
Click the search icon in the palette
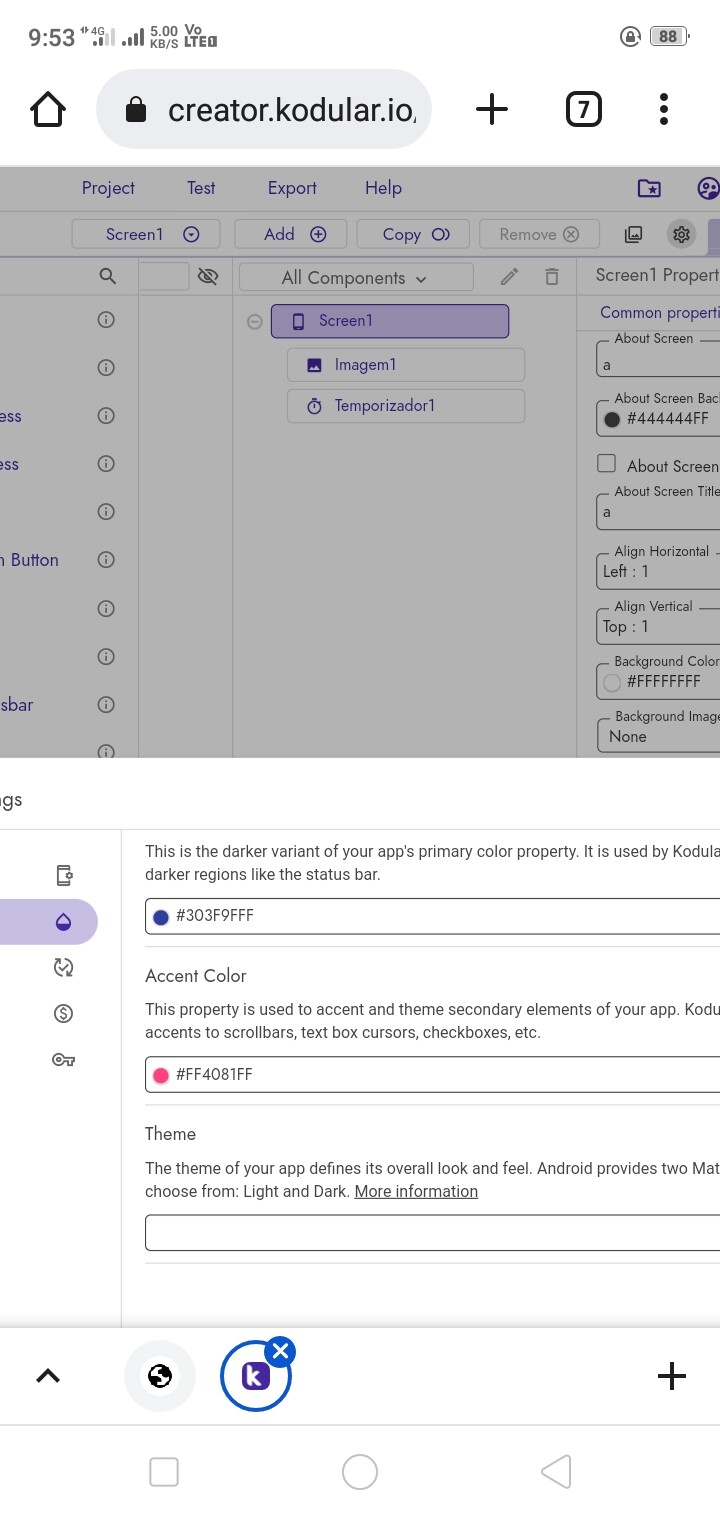coord(108,276)
